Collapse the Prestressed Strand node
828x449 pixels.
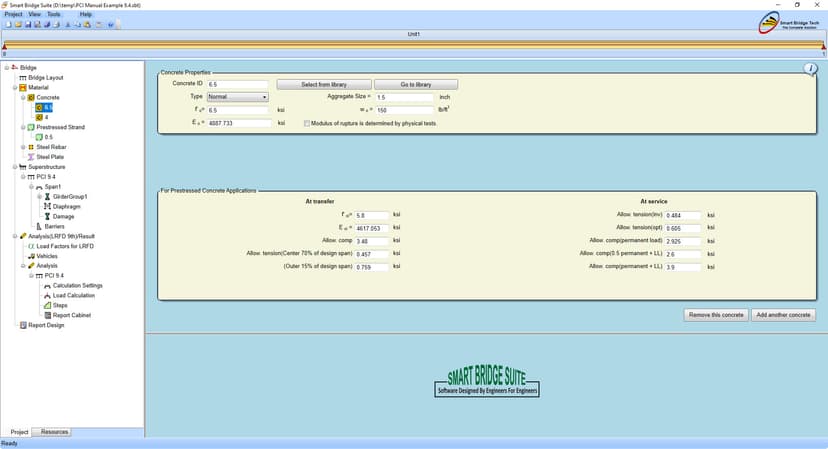(x=23, y=127)
